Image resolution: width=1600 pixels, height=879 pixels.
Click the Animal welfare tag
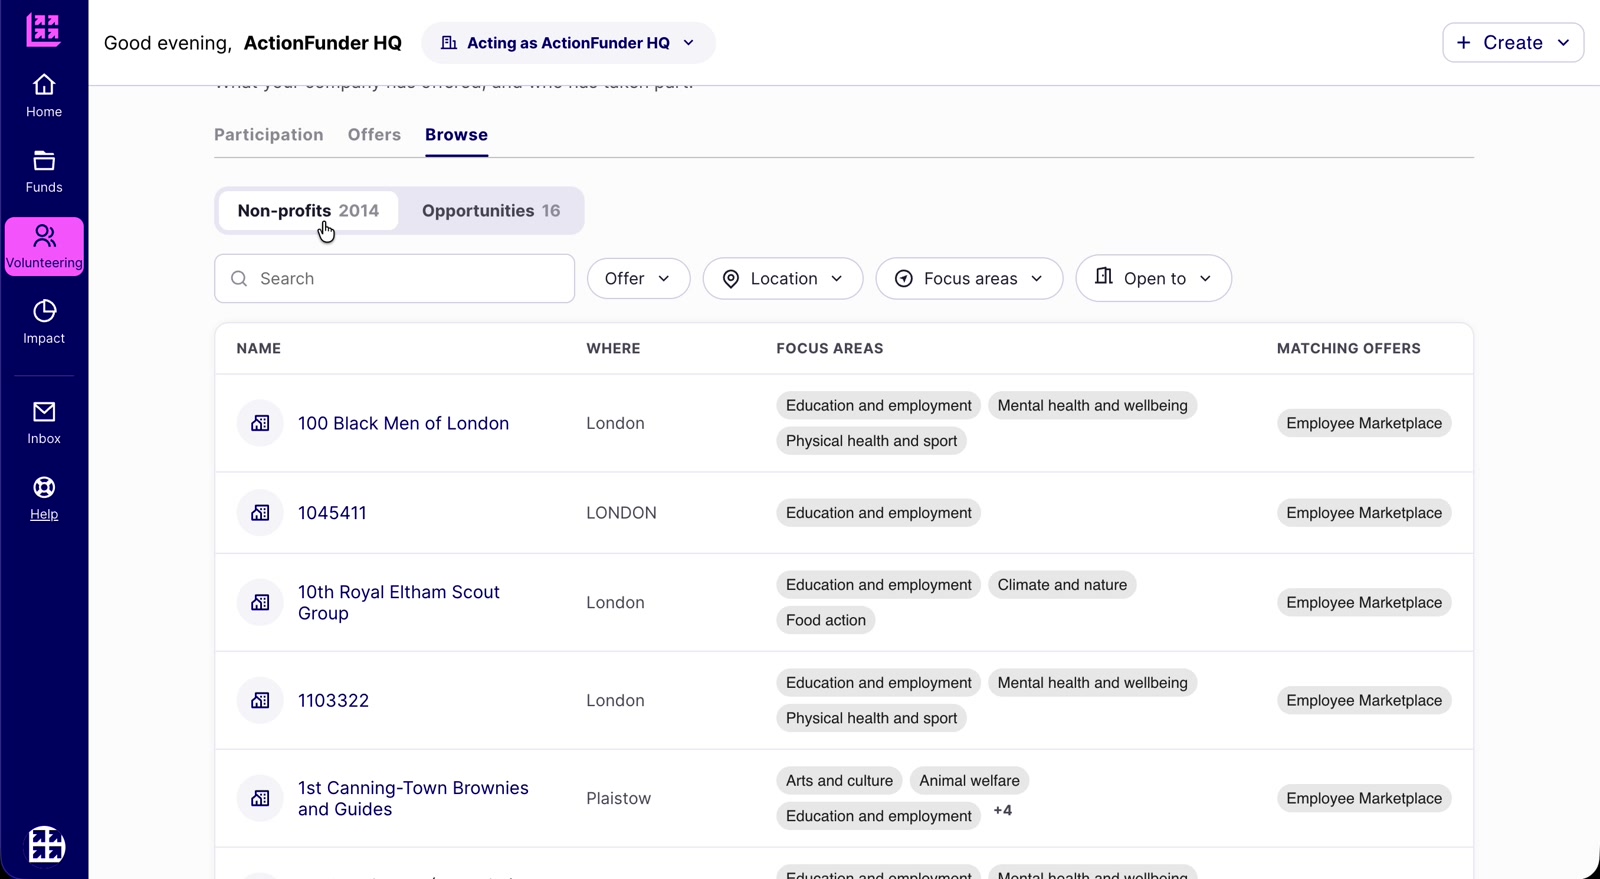[969, 781]
